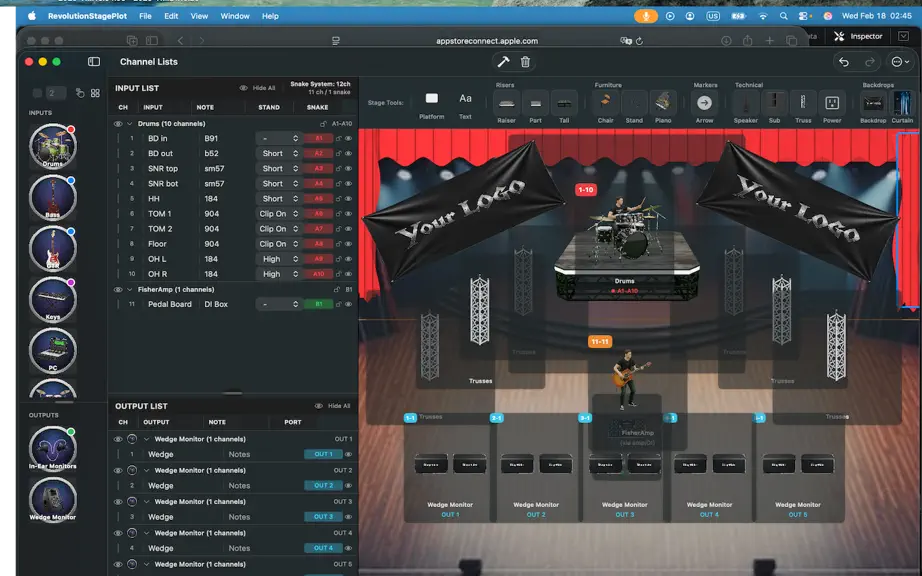Toggle eye icon on Pedal Board row
The width and height of the screenshot is (922, 576).
pyautogui.click(x=349, y=304)
